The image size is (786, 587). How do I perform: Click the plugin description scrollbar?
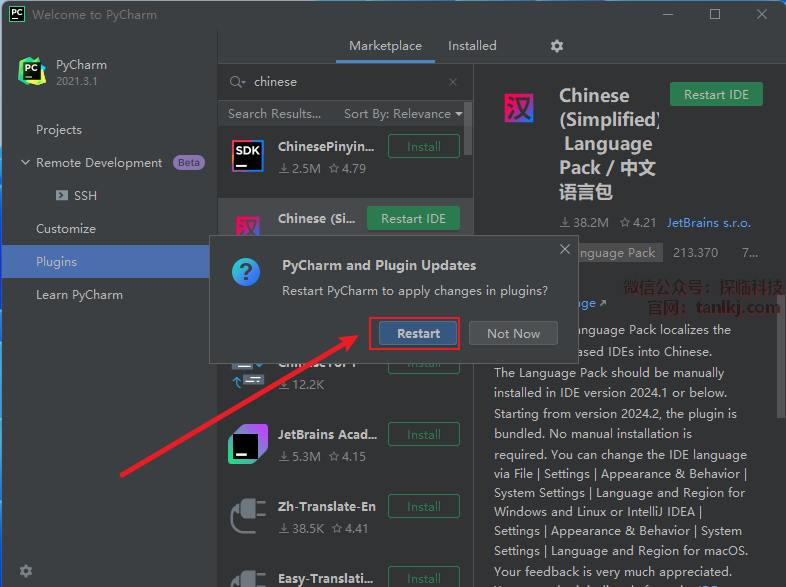coord(780,358)
